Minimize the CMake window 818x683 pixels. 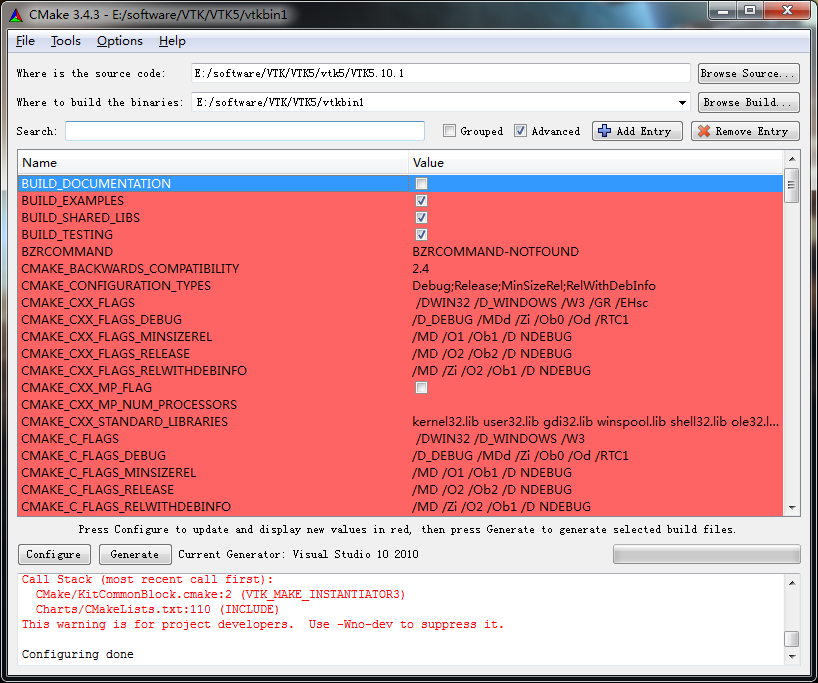[x=723, y=11]
